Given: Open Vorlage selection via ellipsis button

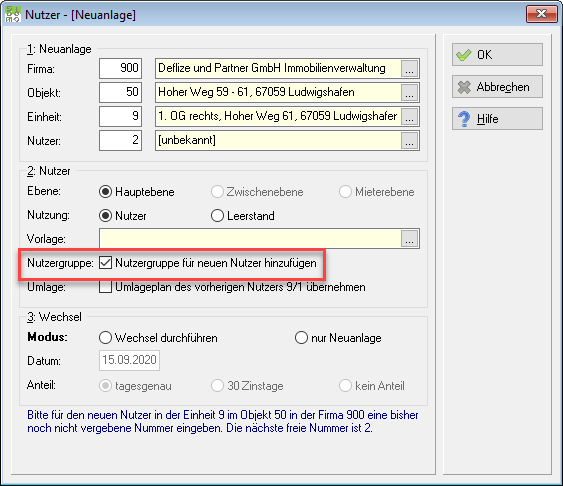Looking at the screenshot, I should tap(409, 239).
